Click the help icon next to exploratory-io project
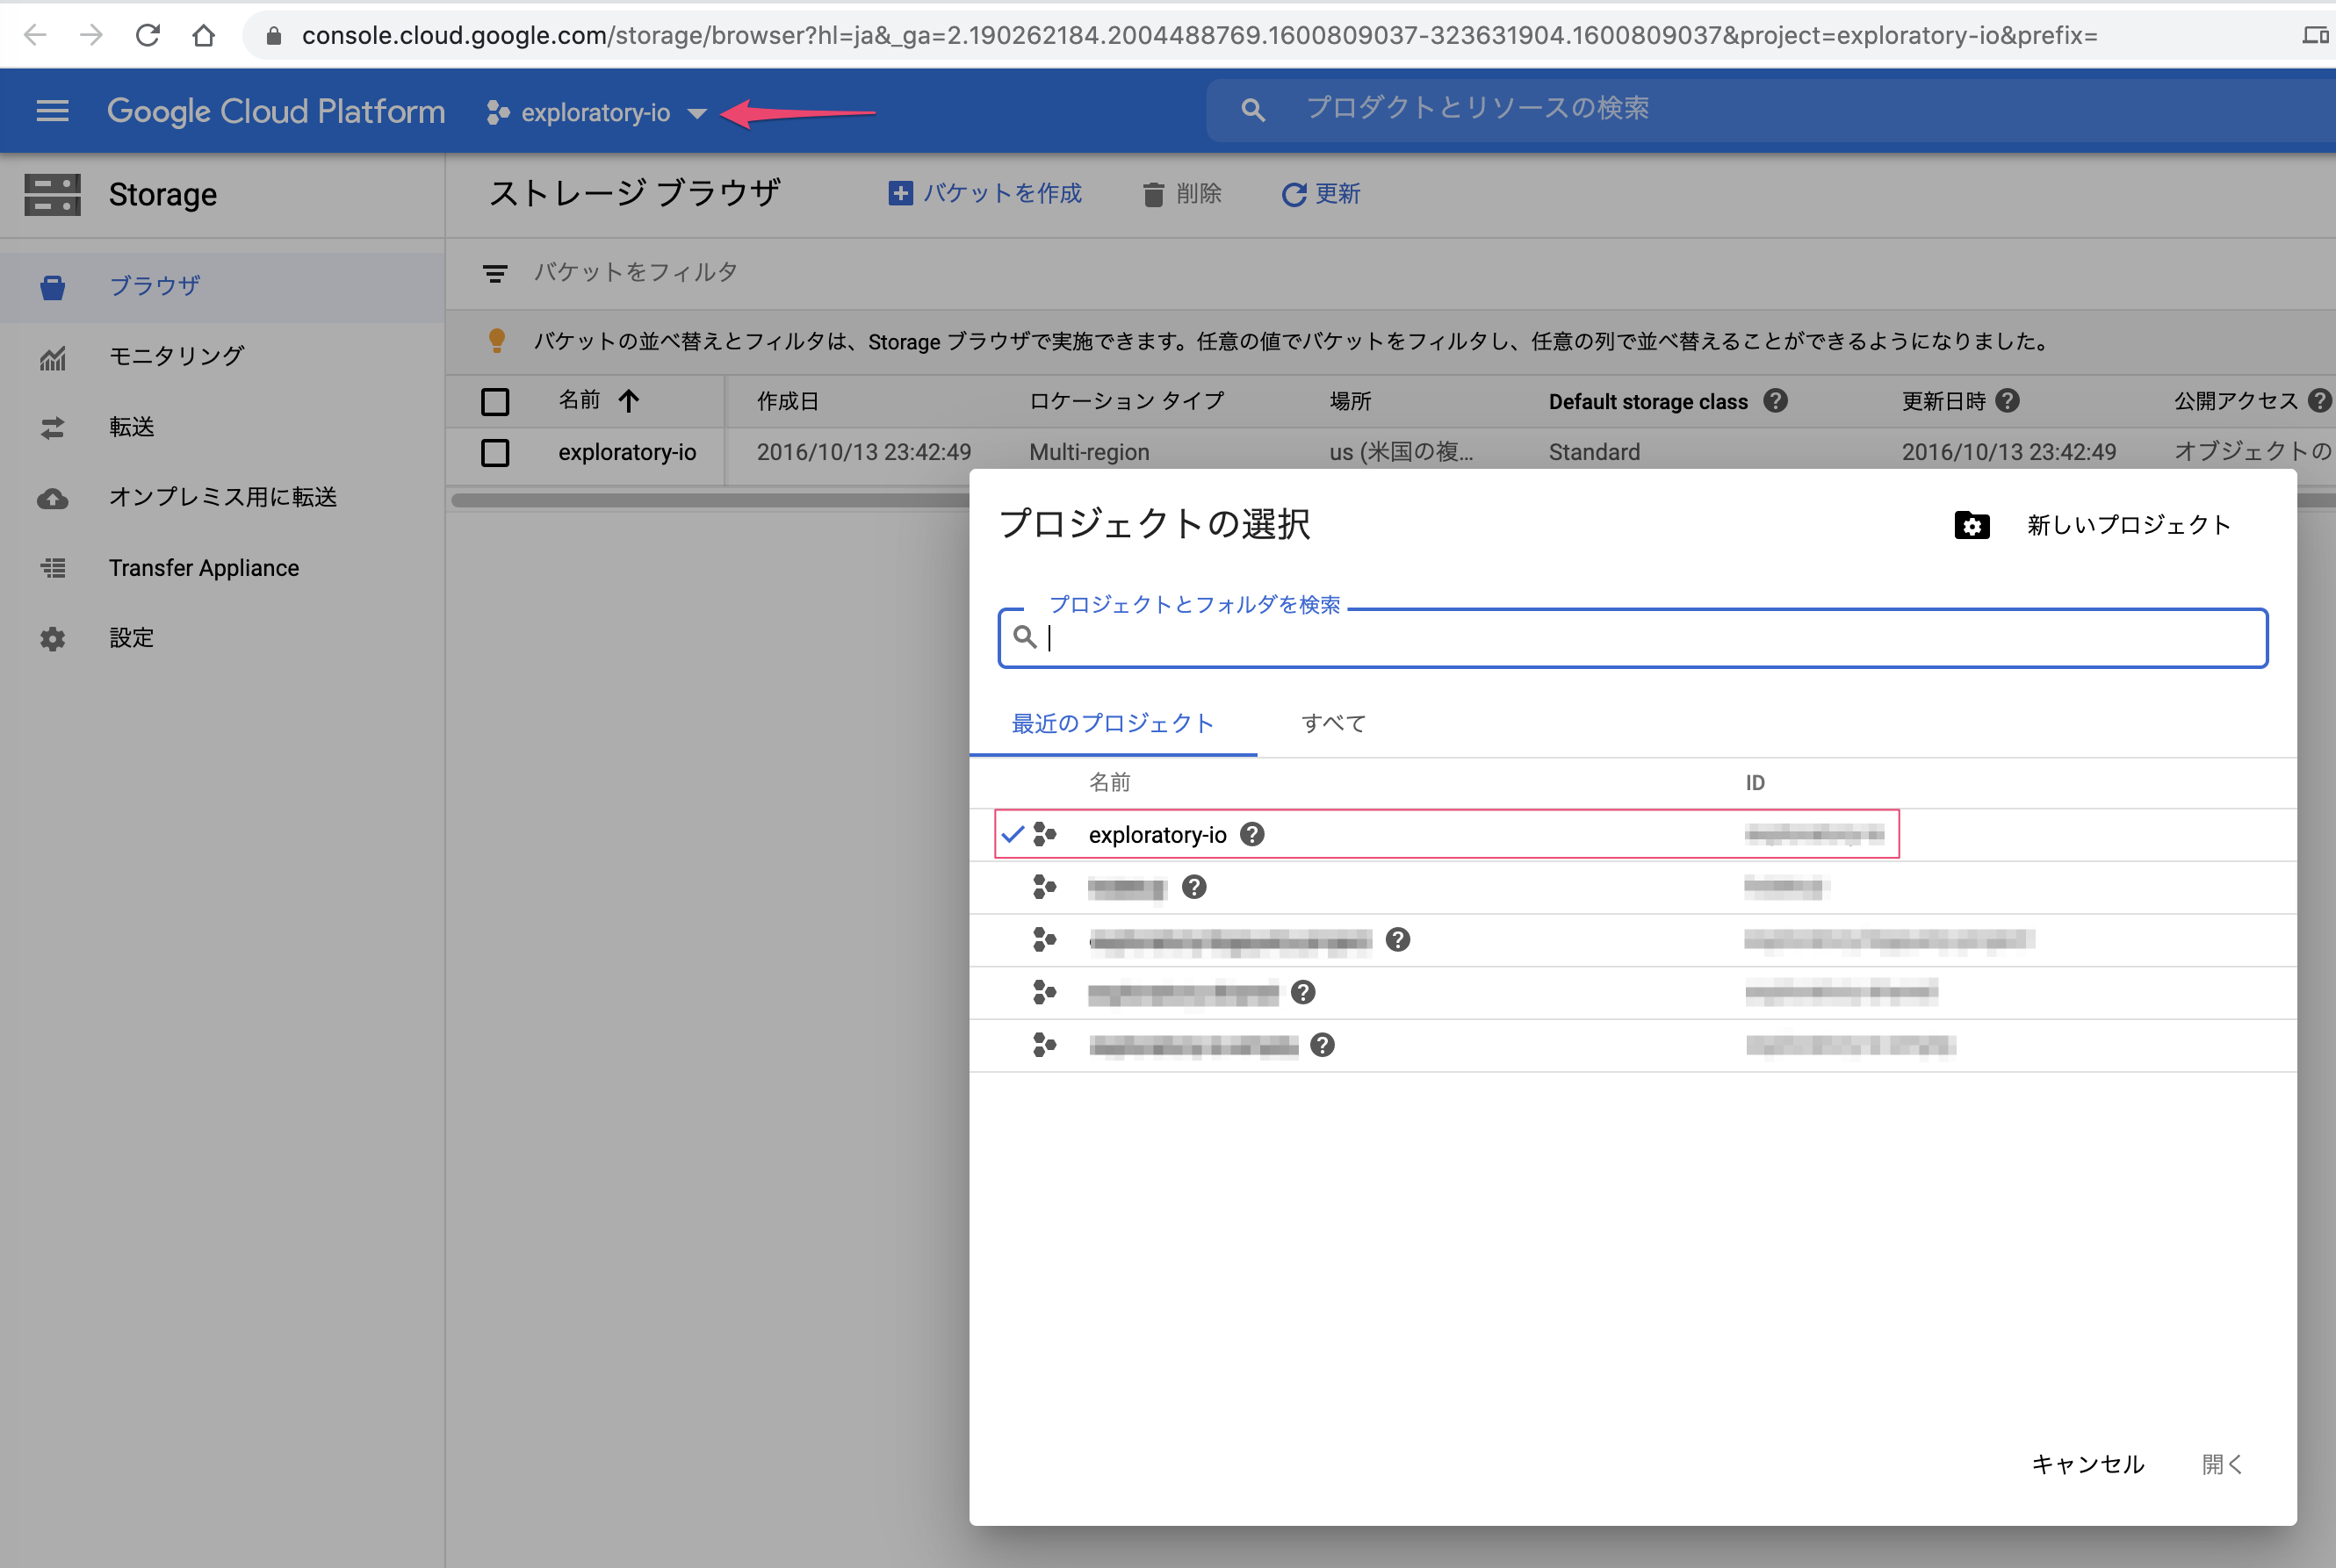 pyautogui.click(x=1252, y=834)
